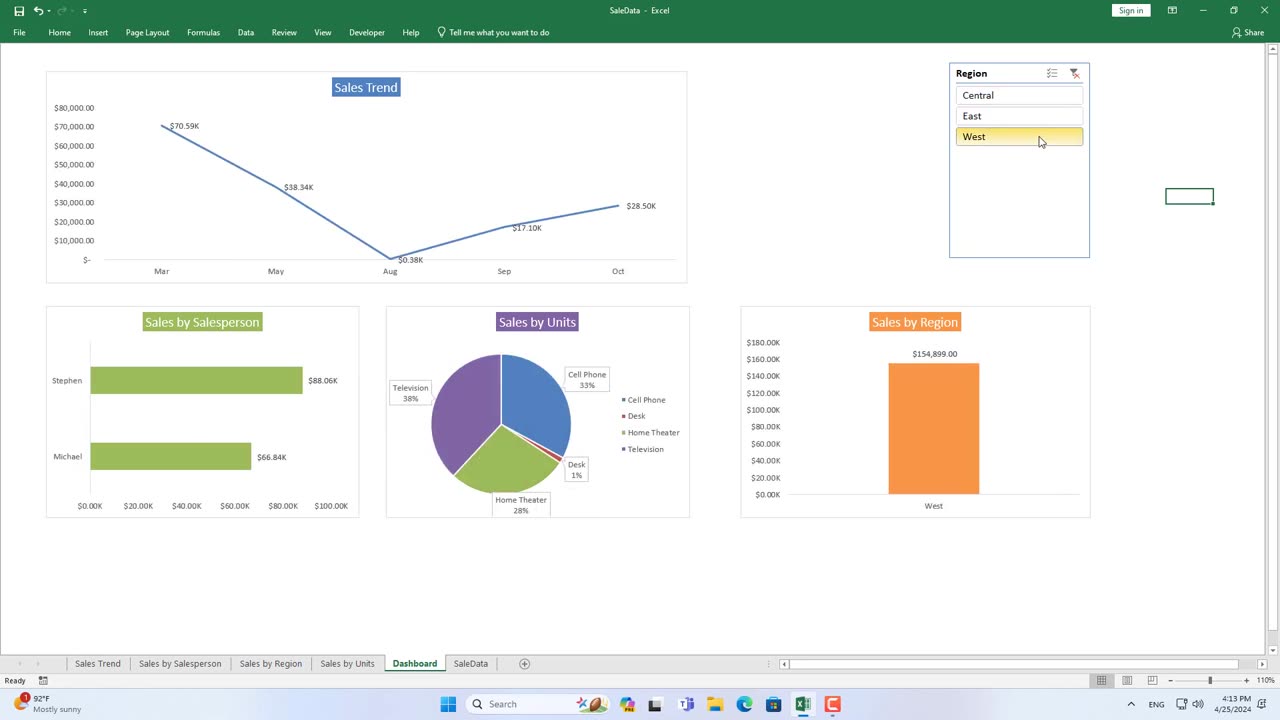The height and width of the screenshot is (720, 1280).
Task: Open Ribbon Display Options
Action: (x=1172, y=10)
